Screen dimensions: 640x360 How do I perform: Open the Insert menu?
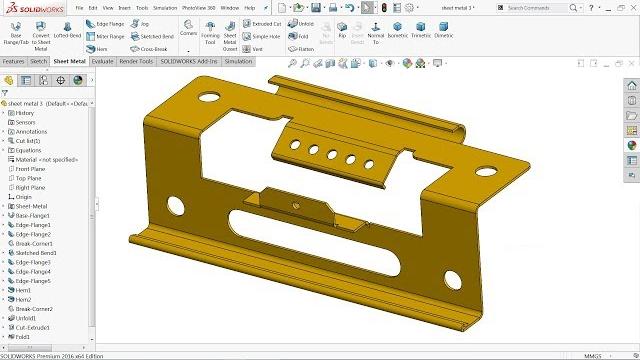coord(124,8)
